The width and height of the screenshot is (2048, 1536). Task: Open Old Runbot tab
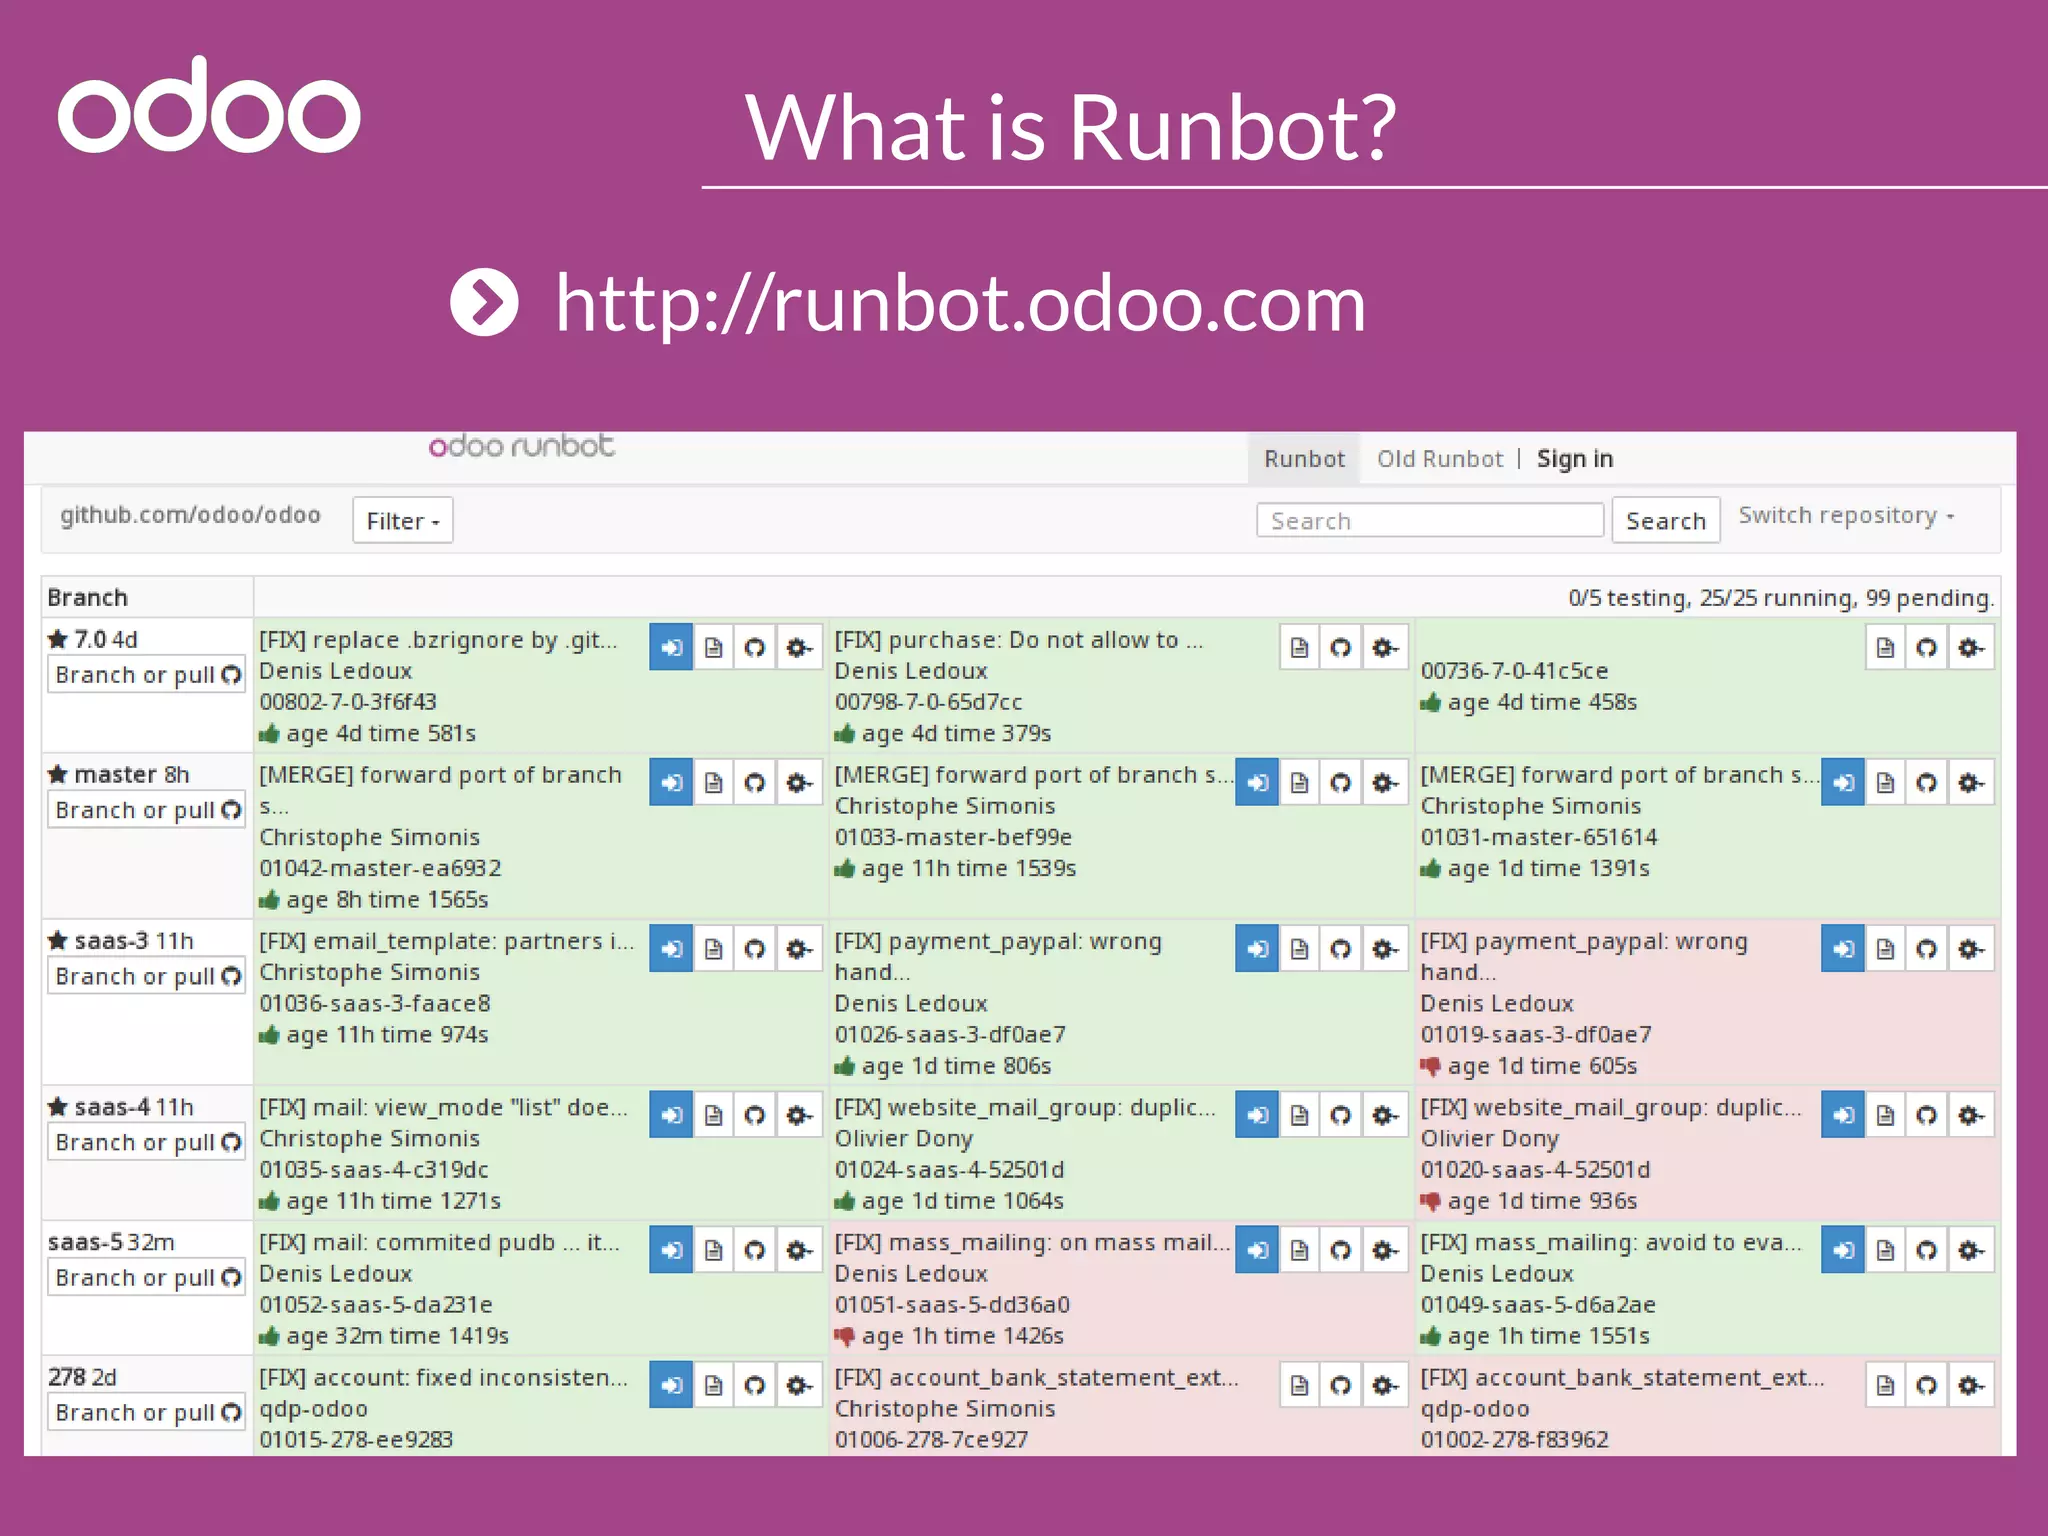click(x=1439, y=459)
